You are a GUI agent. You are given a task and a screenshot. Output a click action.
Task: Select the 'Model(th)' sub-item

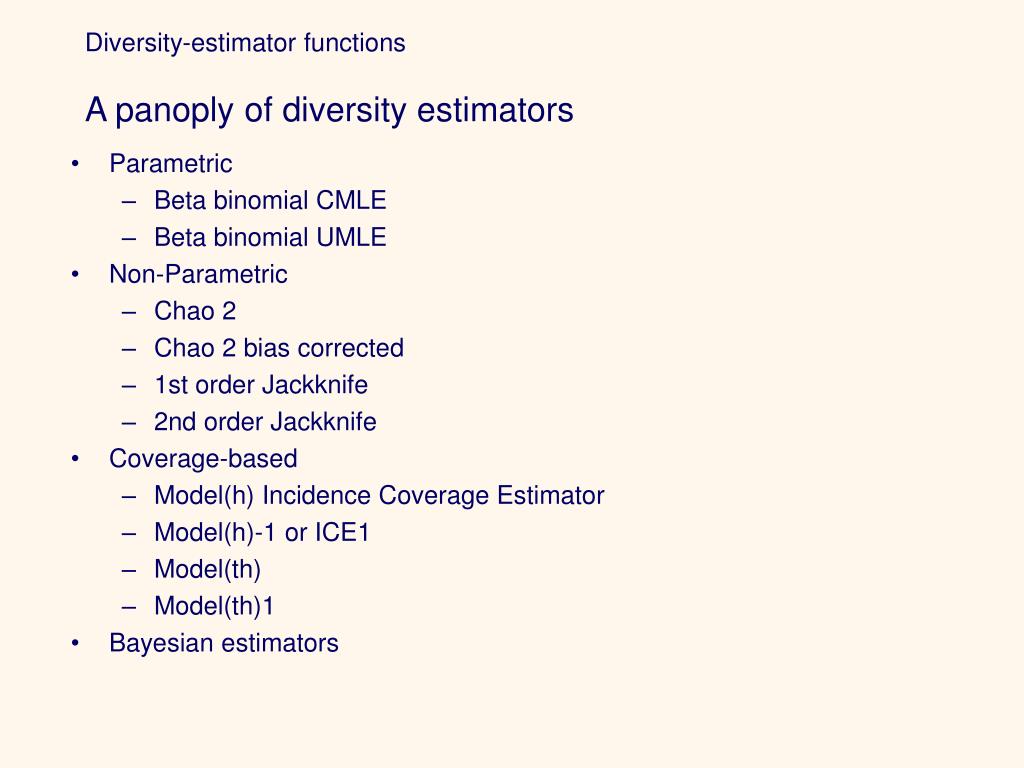(x=207, y=570)
